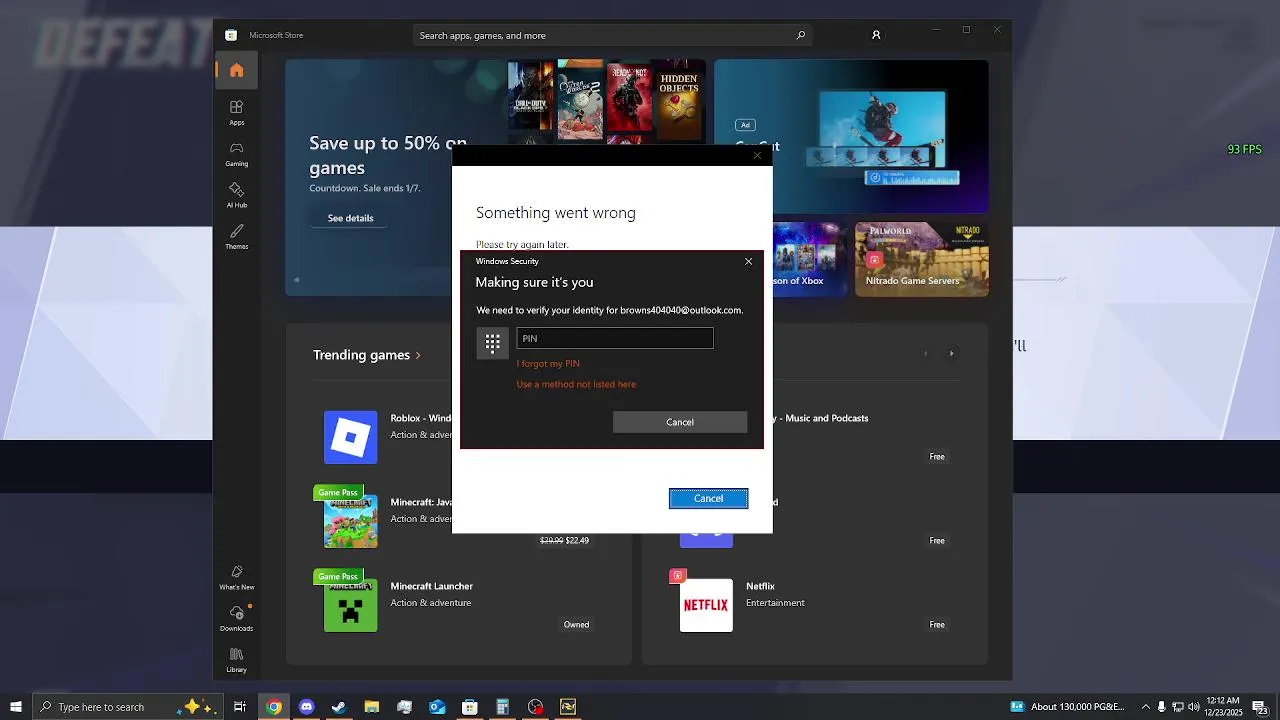Open Google Chrome from the taskbar
This screenshot has height=720, width=1280.
[274, 707]
